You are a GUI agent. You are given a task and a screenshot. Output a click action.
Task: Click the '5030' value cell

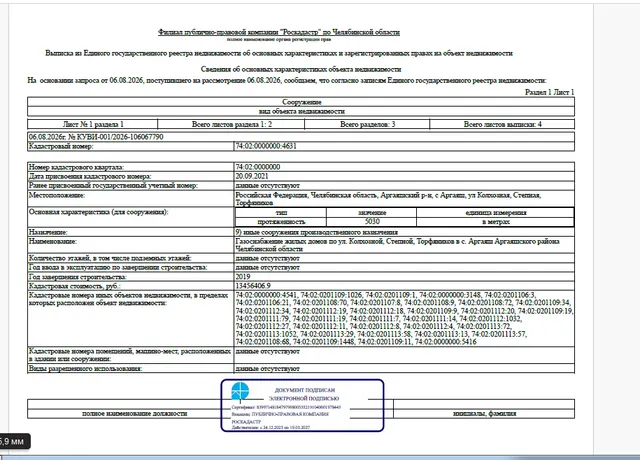(x=372, y=222)
